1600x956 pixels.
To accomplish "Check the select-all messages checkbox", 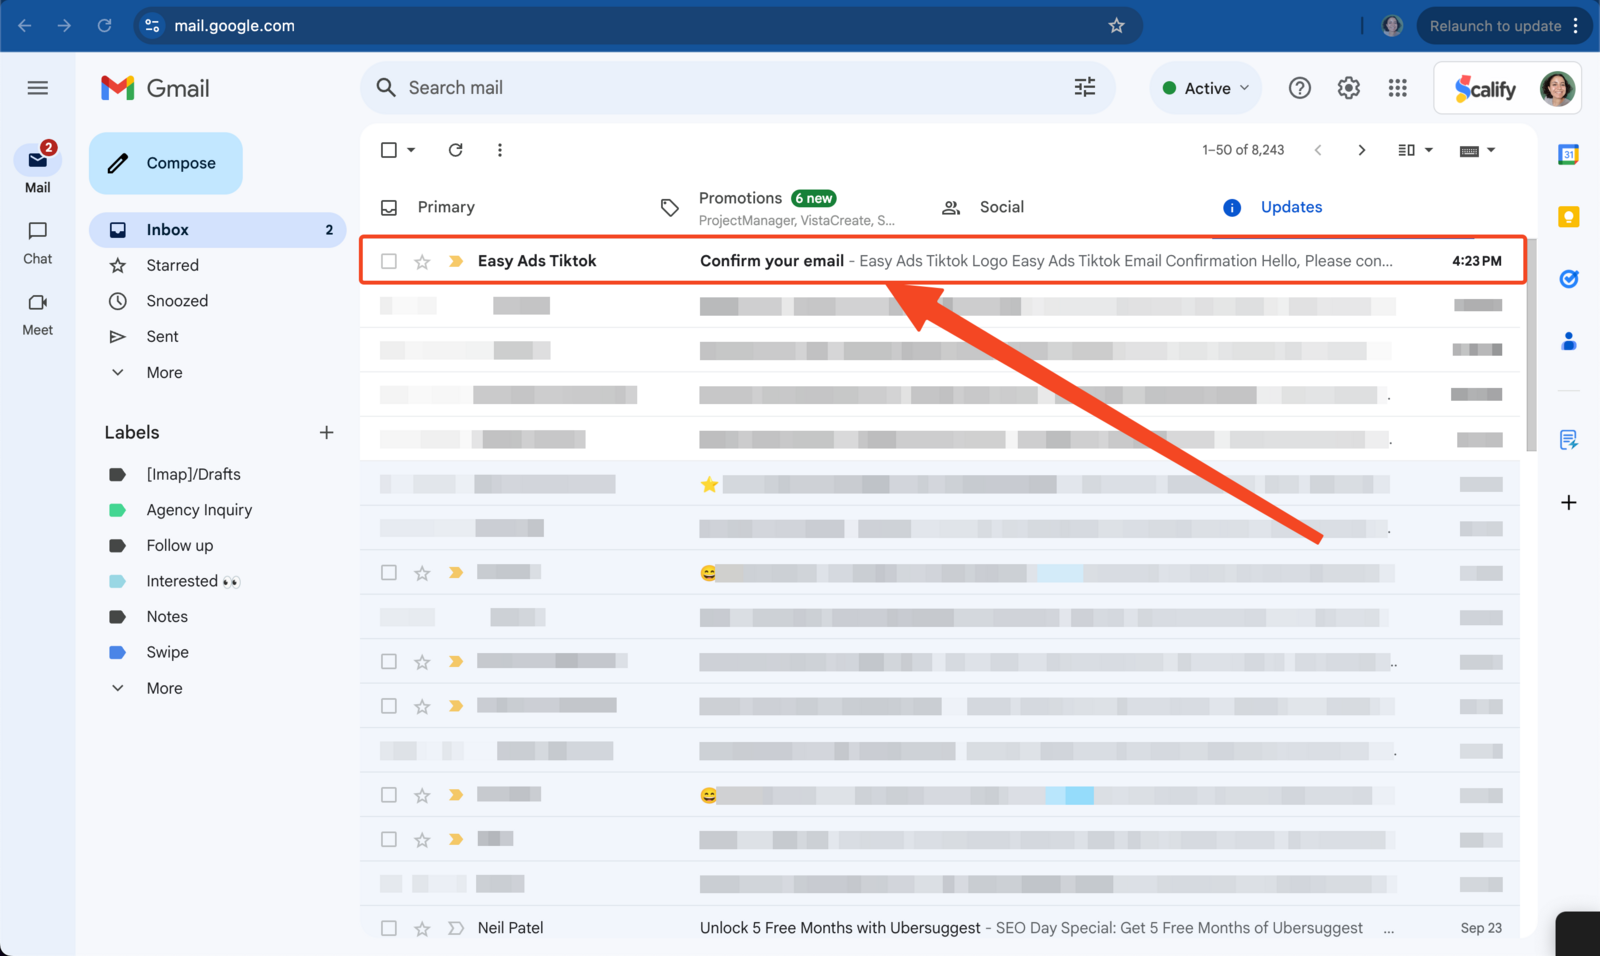I will (x=389, y=149).
